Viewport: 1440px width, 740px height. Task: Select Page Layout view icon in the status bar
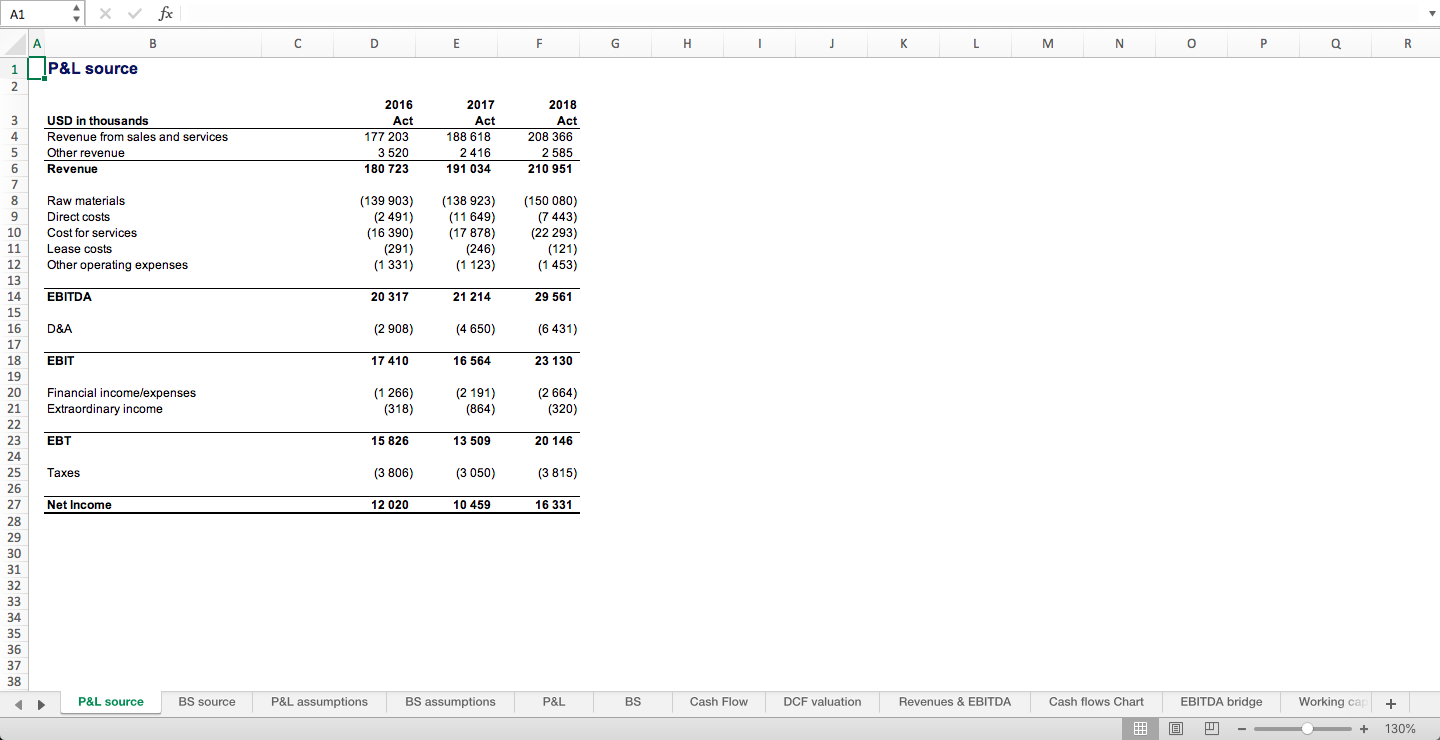pyautogui.click(x=1177, y=728)
